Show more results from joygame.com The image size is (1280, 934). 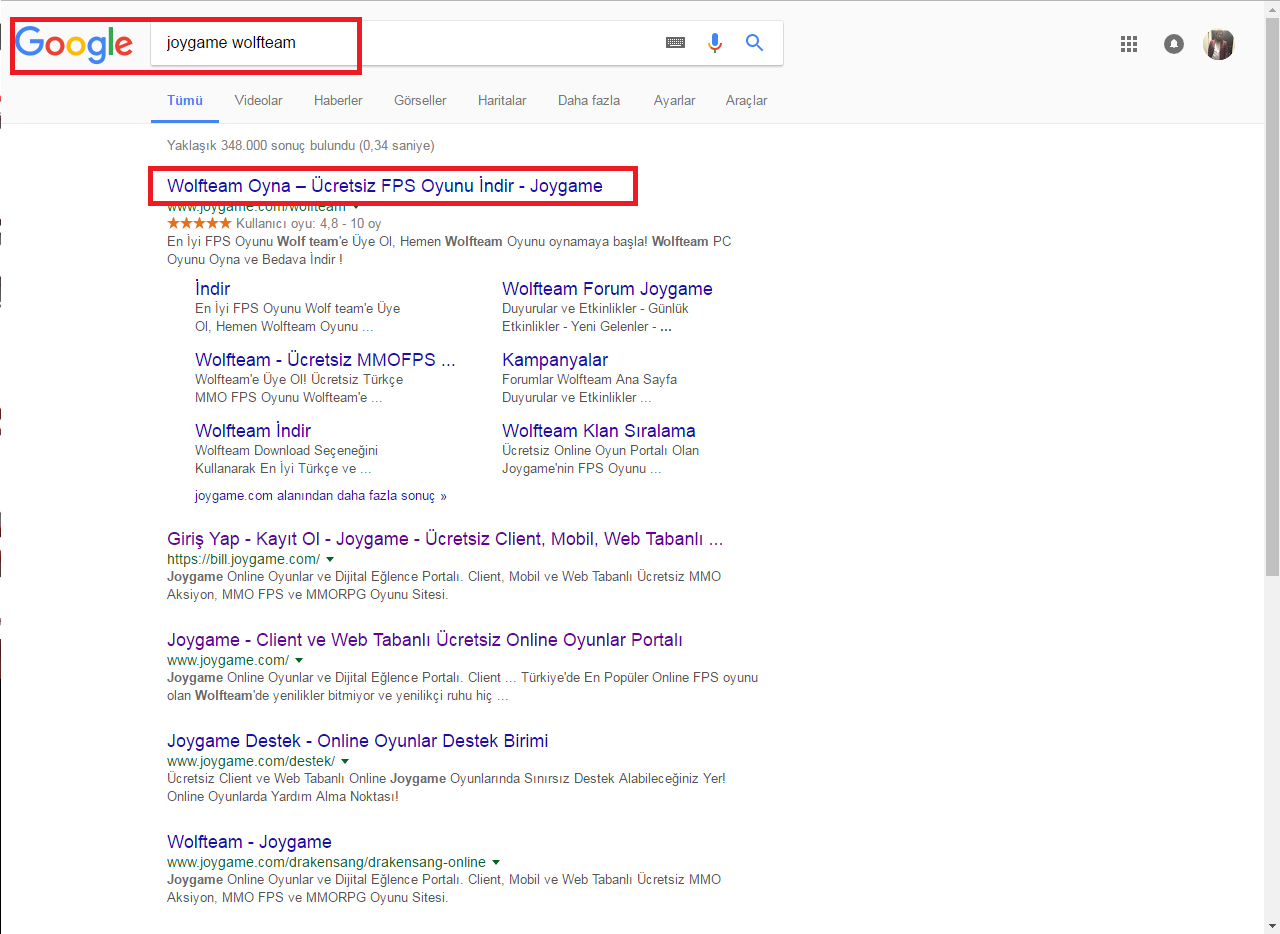point(321,495)
